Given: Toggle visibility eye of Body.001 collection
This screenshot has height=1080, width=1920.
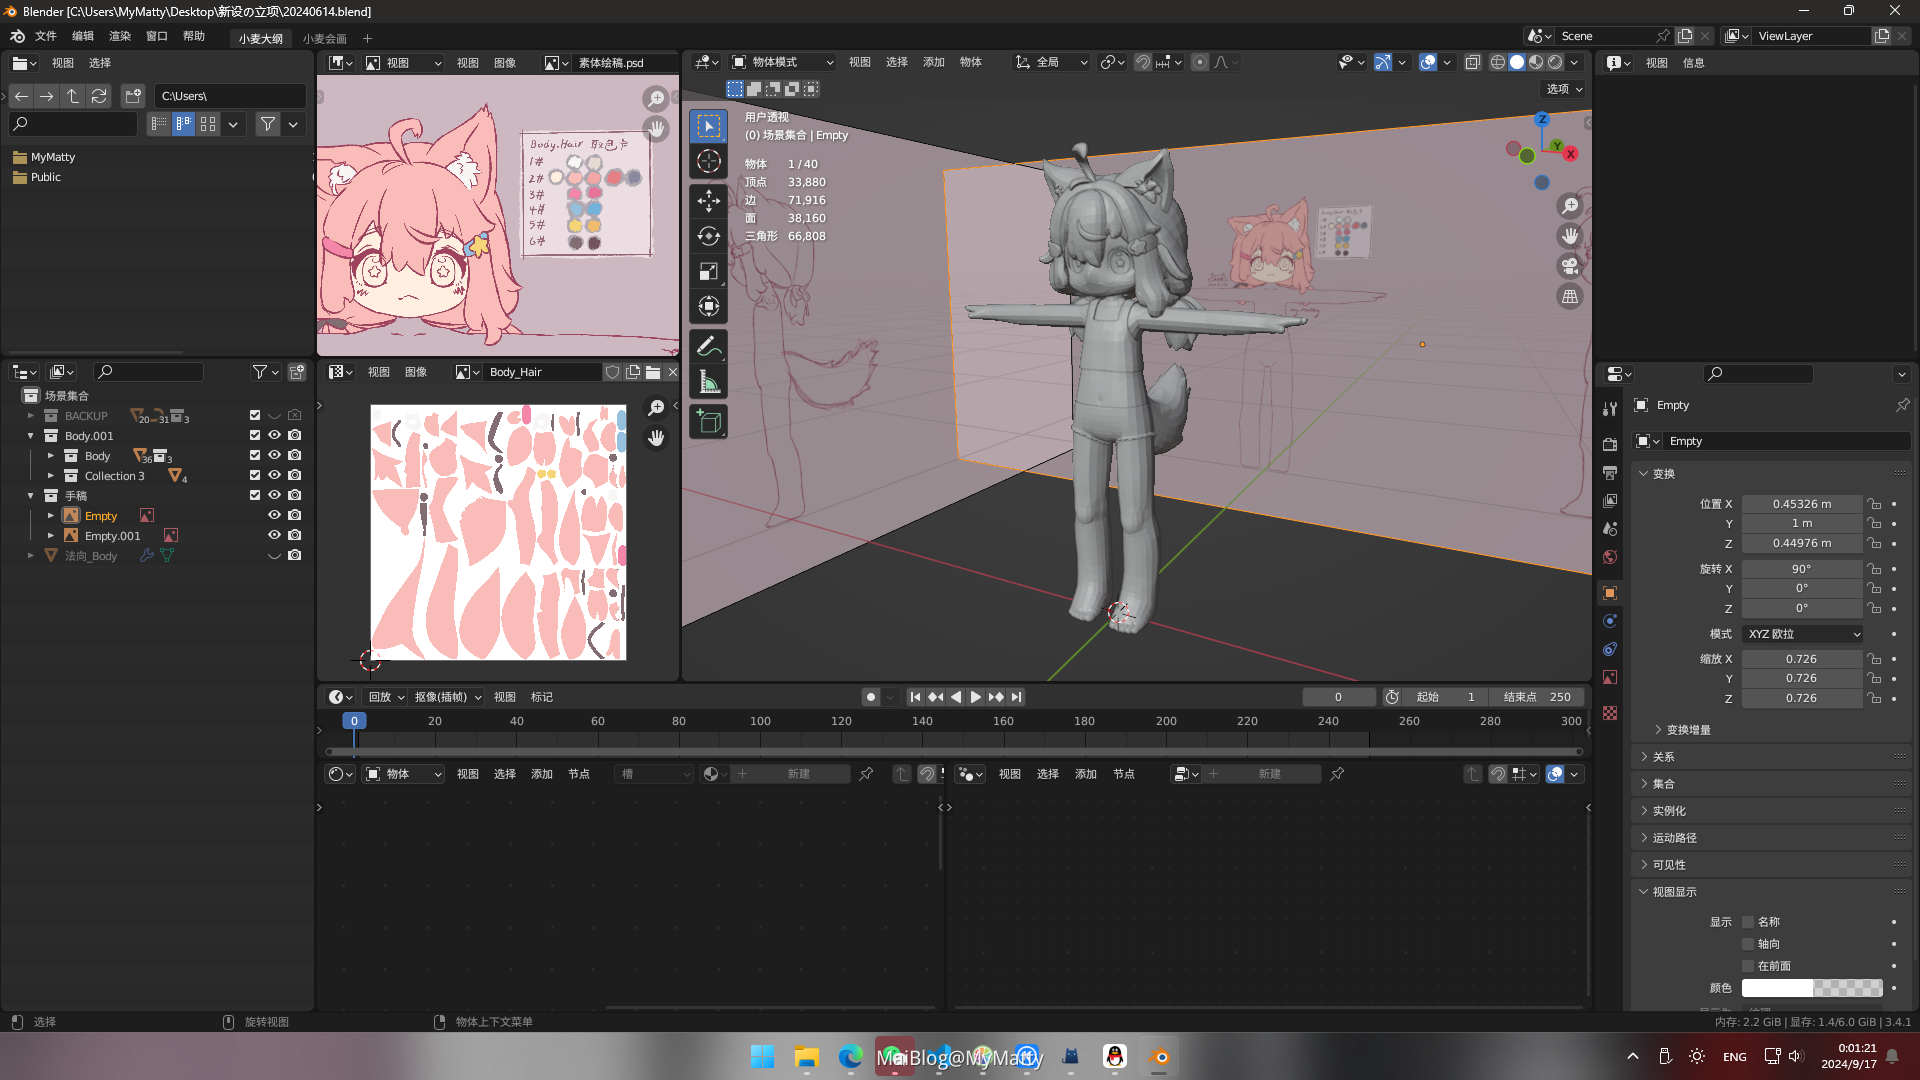Looking at the screenshot, I should 274,436.
